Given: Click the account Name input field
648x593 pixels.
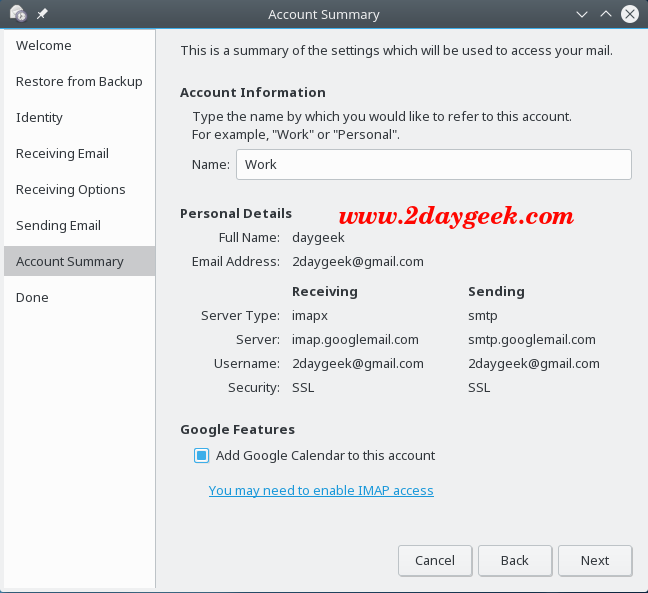Looking at the screenshot, I should [434, 164].
